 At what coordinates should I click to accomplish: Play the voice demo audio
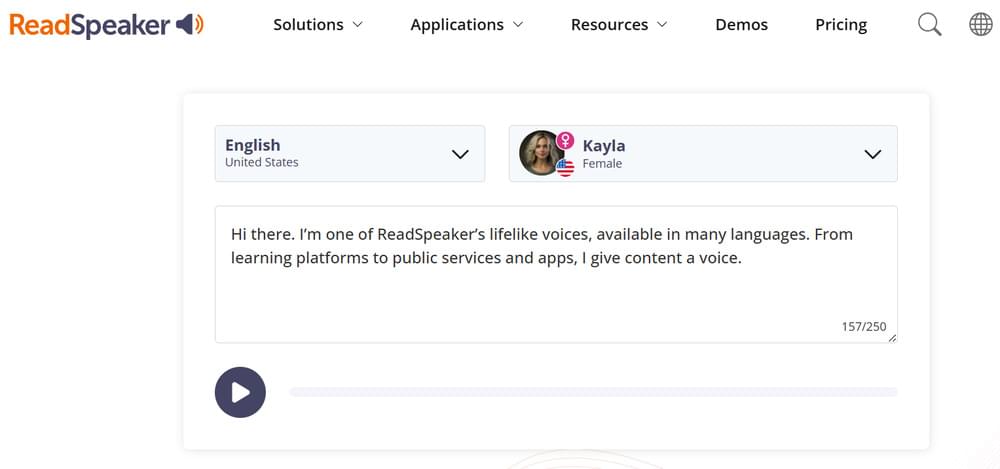[x=240, y=392]
